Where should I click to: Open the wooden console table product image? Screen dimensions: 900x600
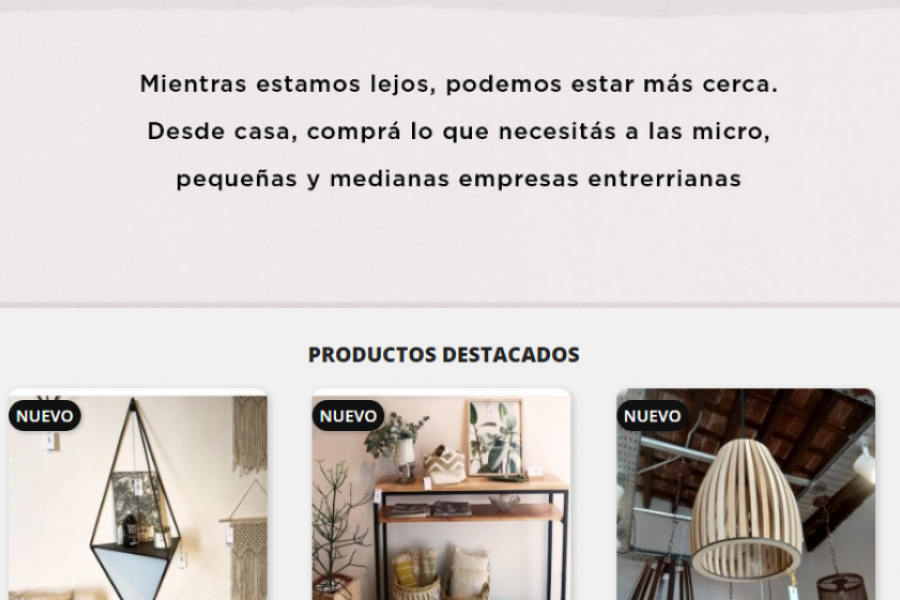pos(441,495)
